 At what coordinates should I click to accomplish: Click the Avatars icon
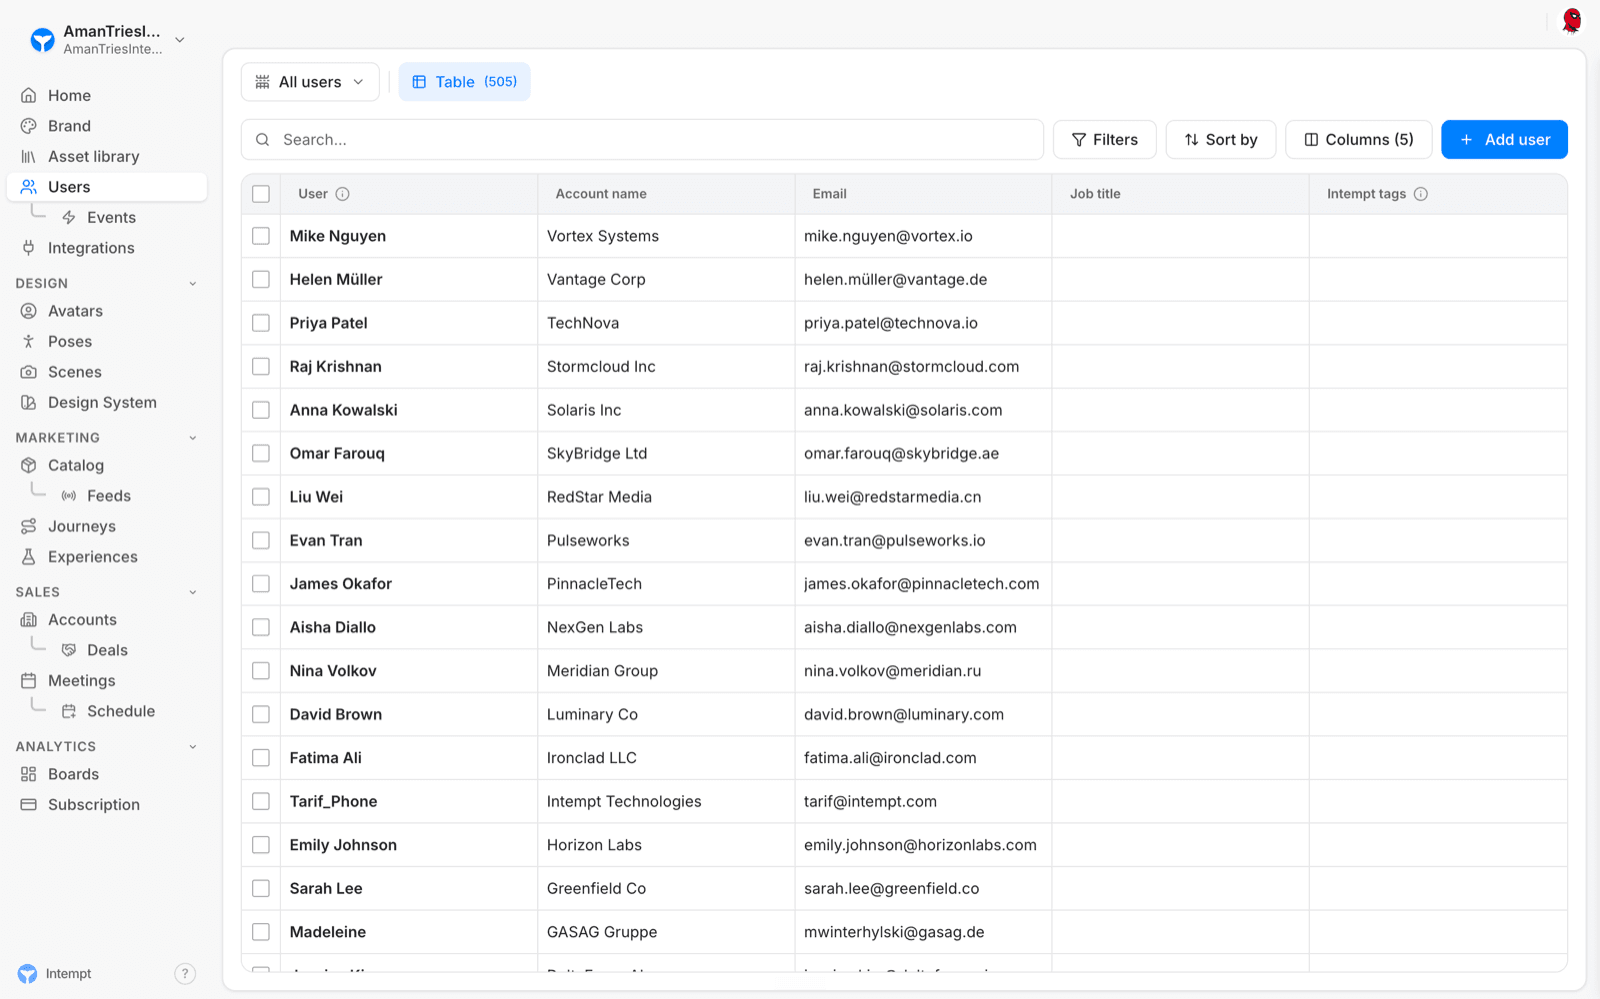click(29, 311)
